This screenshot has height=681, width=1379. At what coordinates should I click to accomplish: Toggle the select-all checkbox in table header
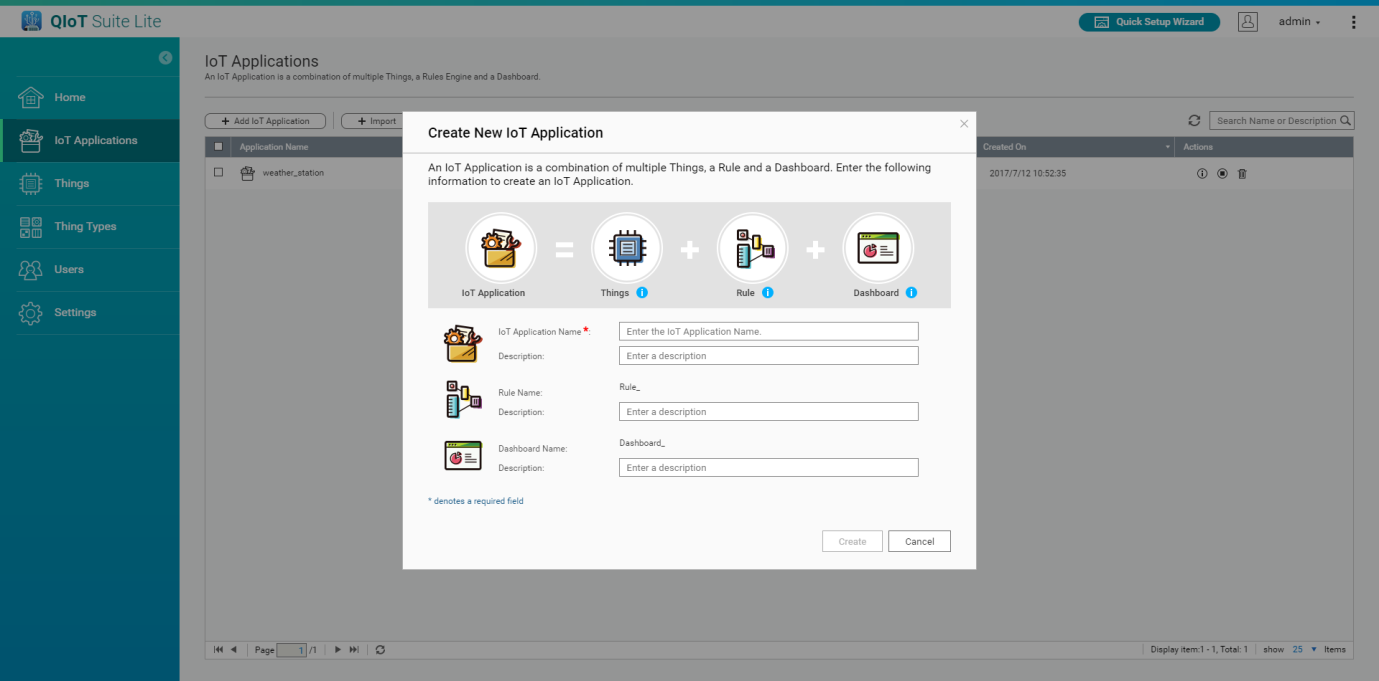219,147
